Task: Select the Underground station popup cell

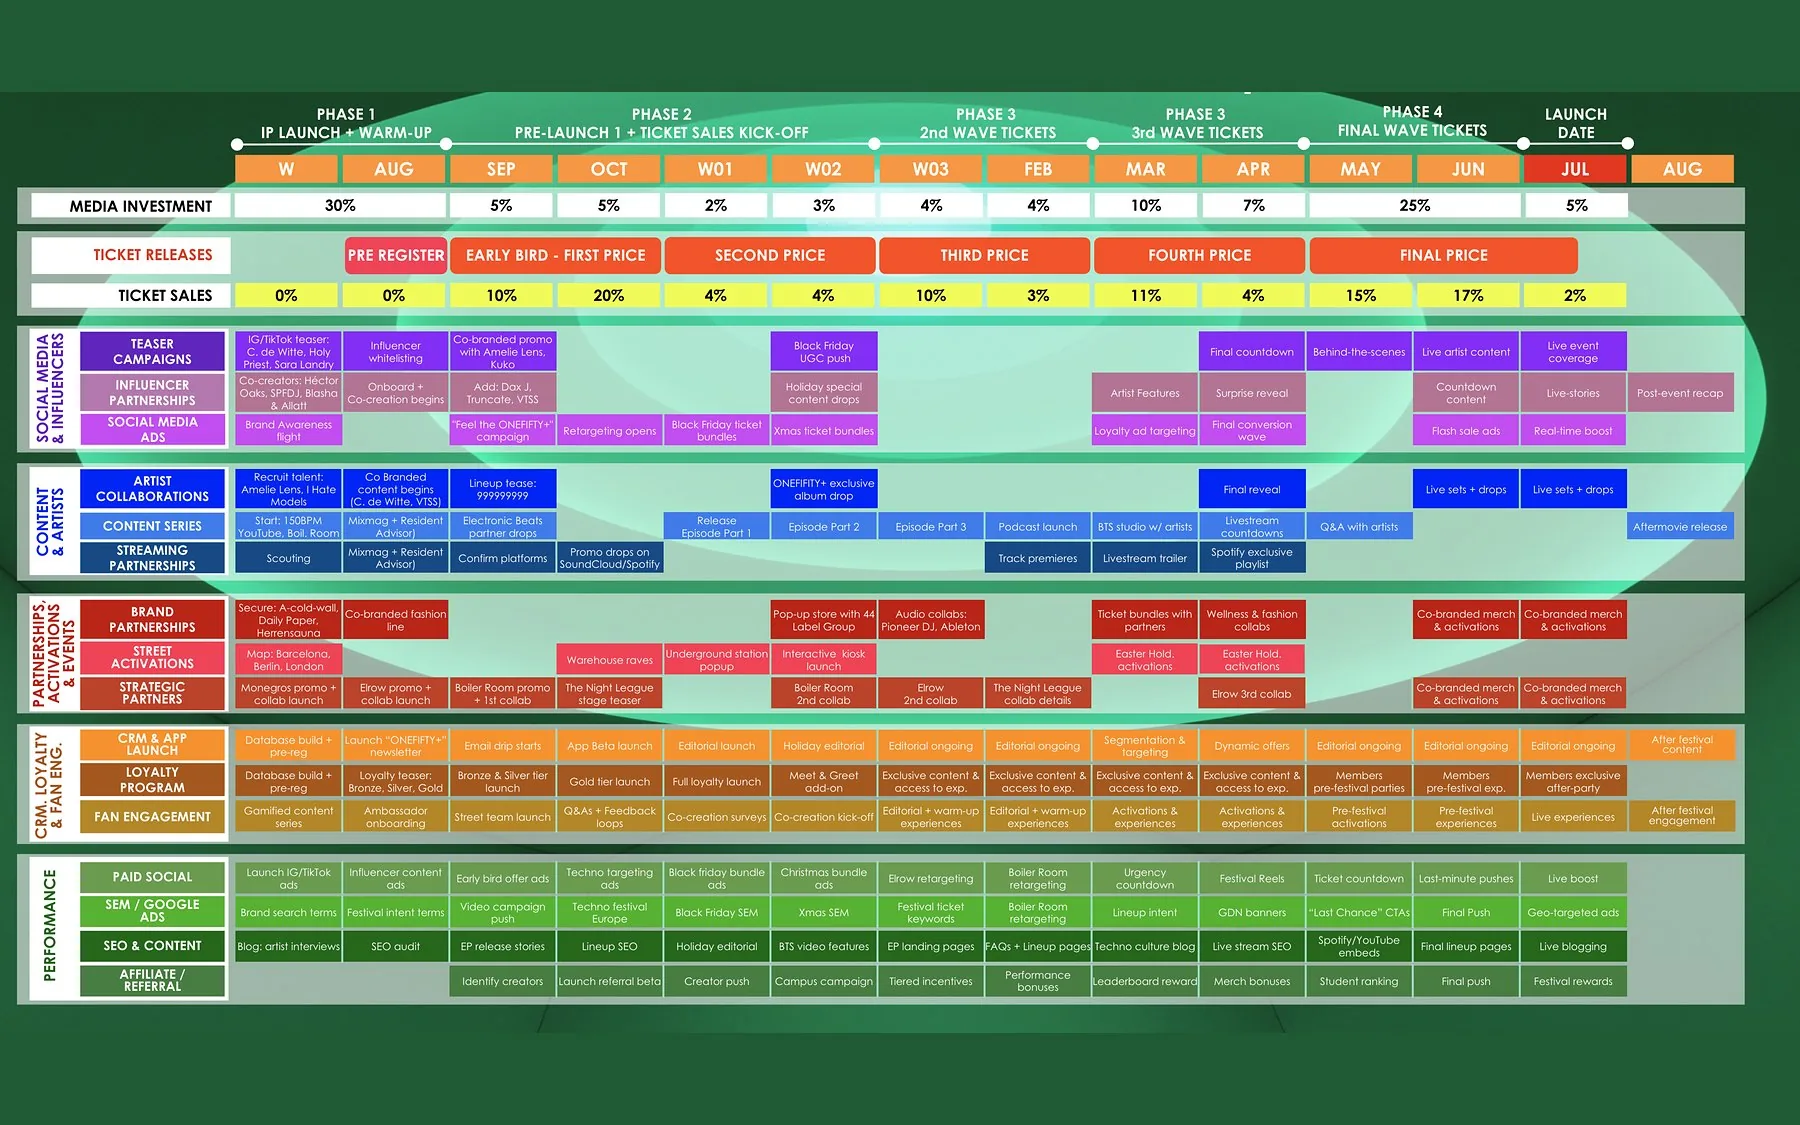Action: pyautogui.click(x=717, y=659)
